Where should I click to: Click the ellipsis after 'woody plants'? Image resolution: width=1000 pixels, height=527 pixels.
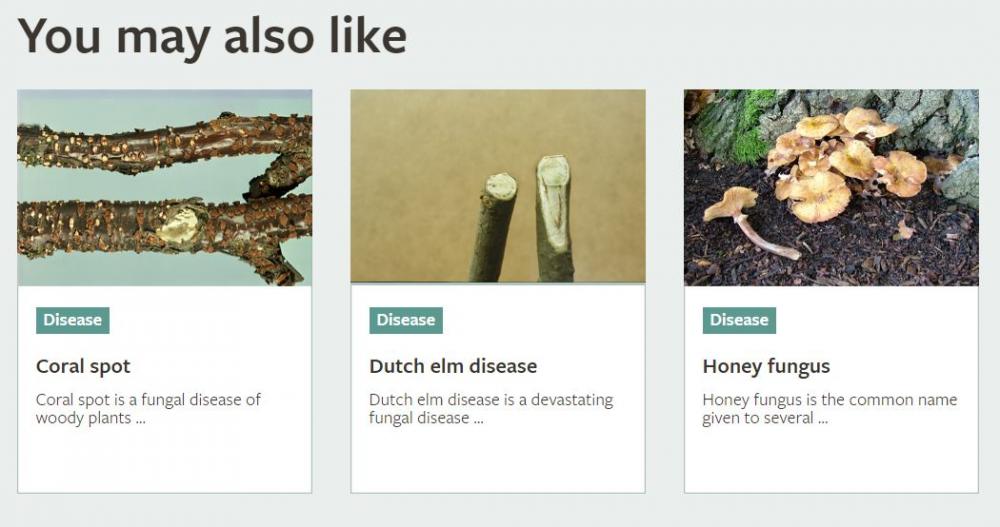point(140,422)
